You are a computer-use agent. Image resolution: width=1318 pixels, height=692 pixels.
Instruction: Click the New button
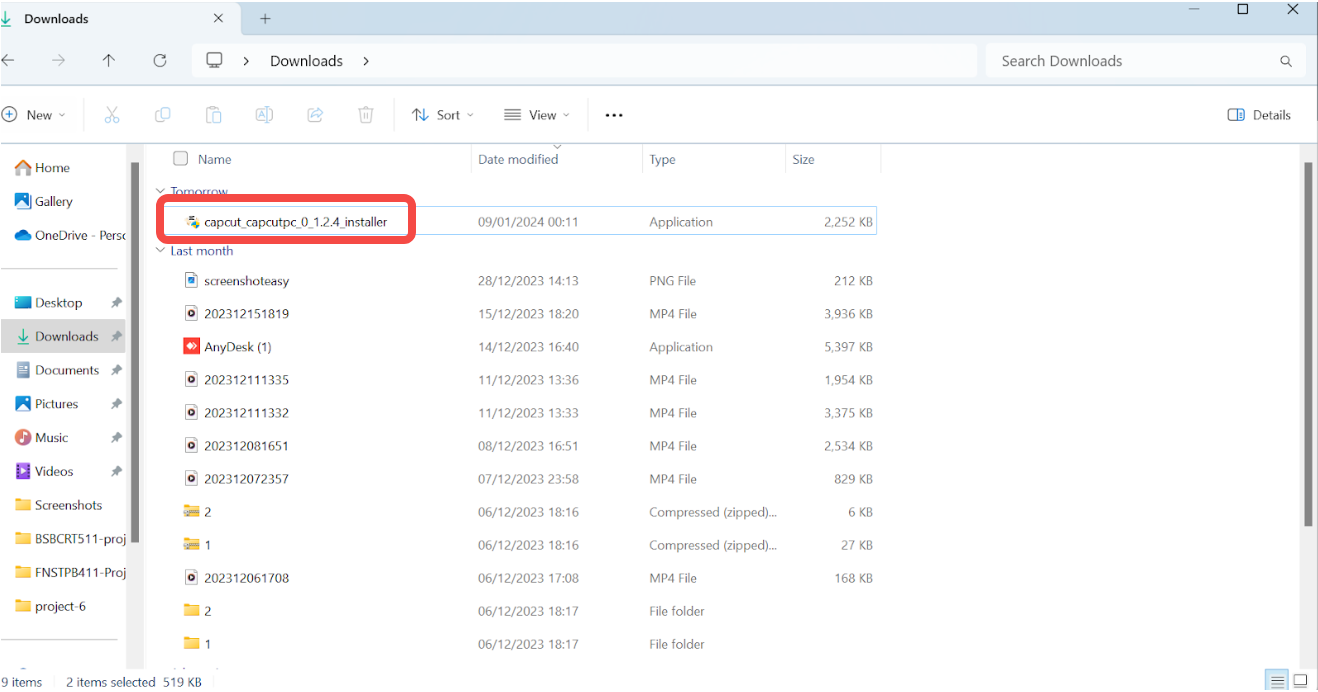point(35,115)
